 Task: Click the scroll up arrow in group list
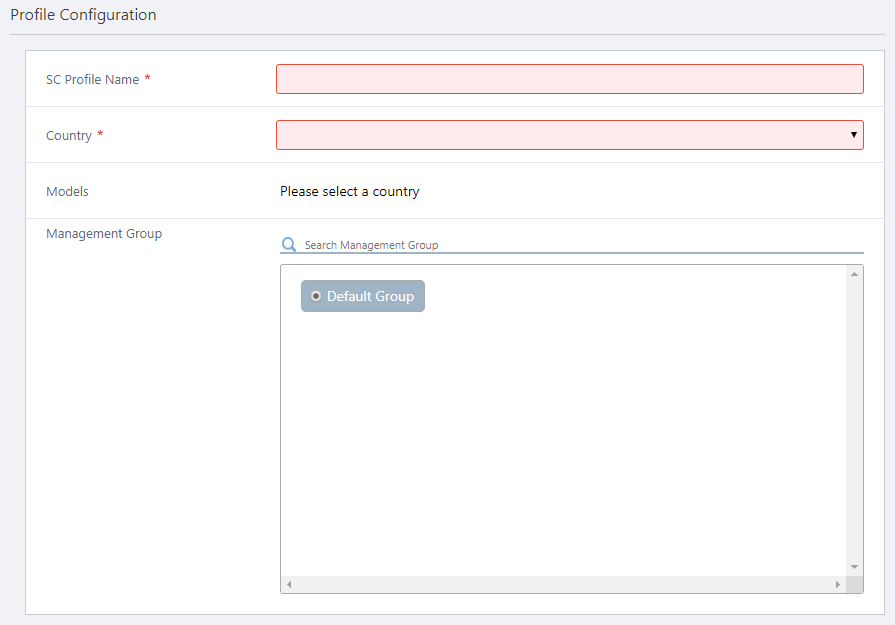[855, 274]
